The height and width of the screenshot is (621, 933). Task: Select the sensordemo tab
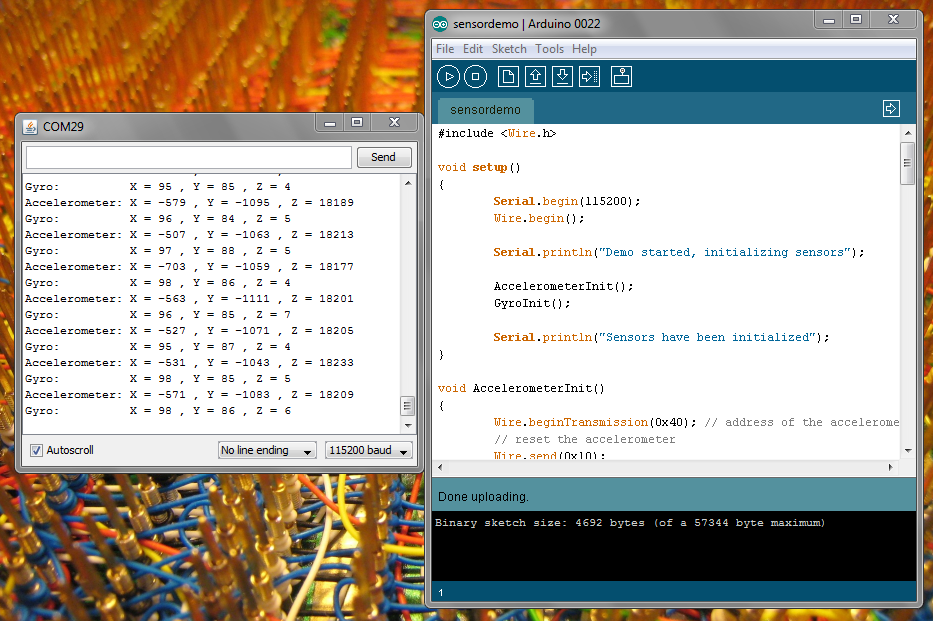pyautogui.click(x=485, y=109)
